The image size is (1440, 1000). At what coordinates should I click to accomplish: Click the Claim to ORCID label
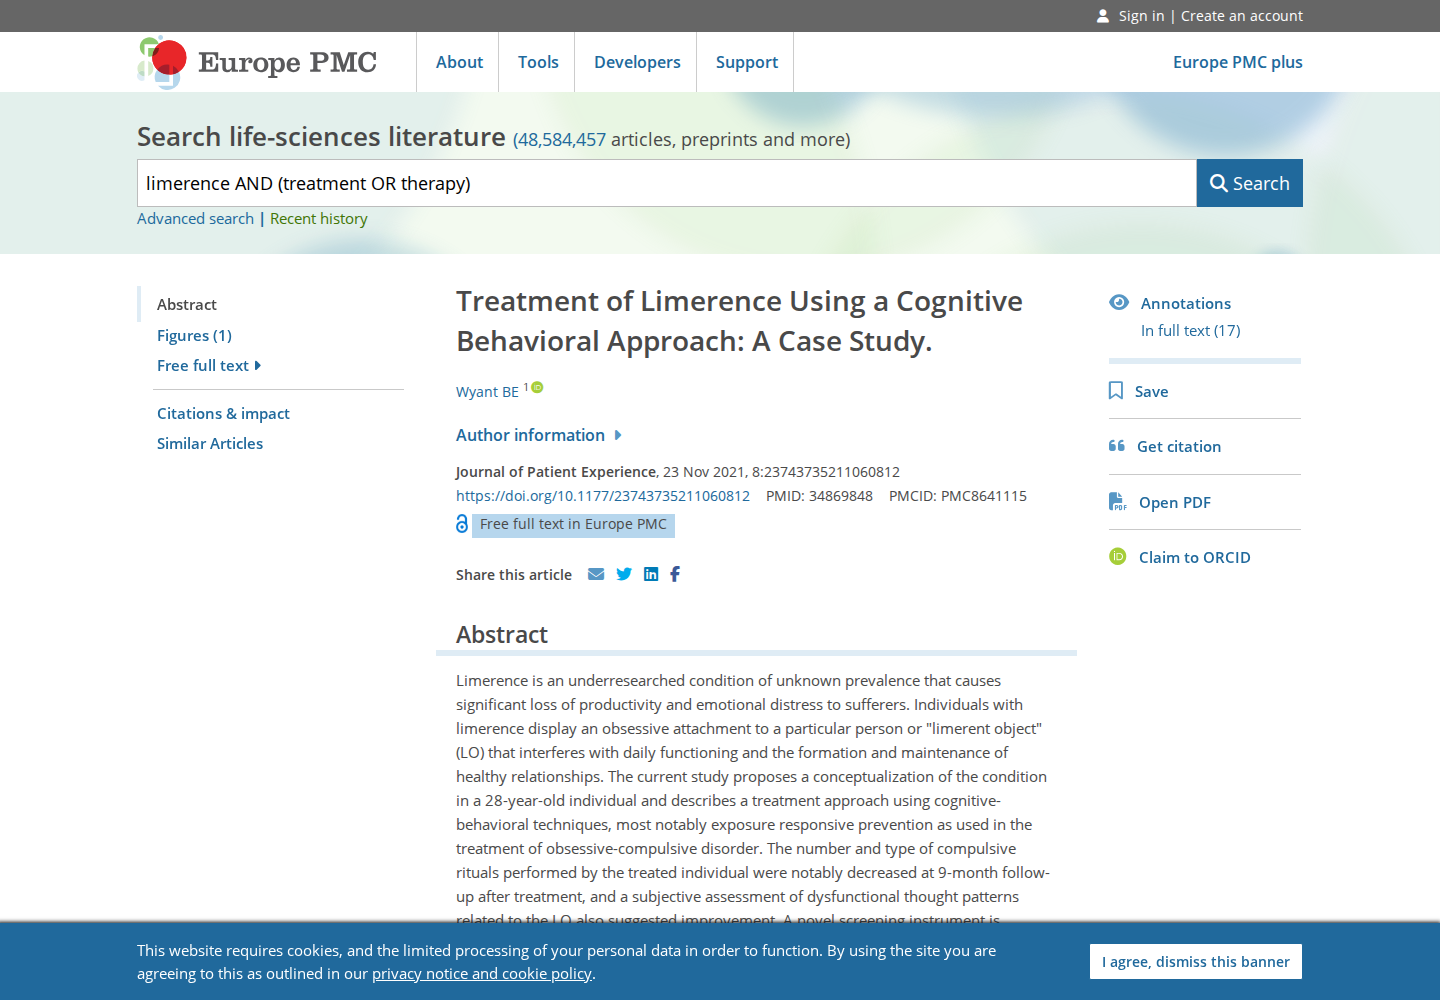click(1195, 558)
